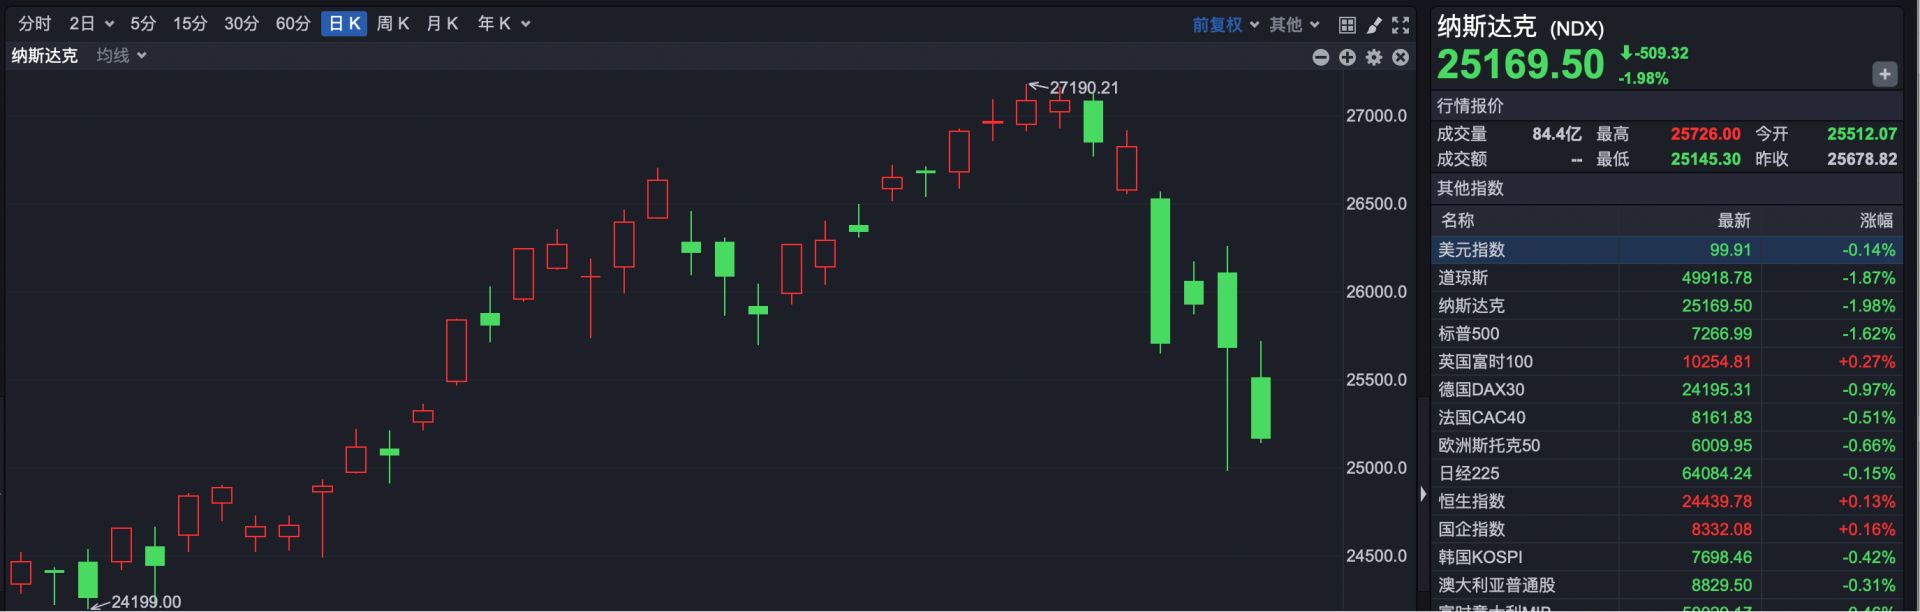Select the 日K chart tab
Screen dimensions: 1920x612
pos(344,23)
